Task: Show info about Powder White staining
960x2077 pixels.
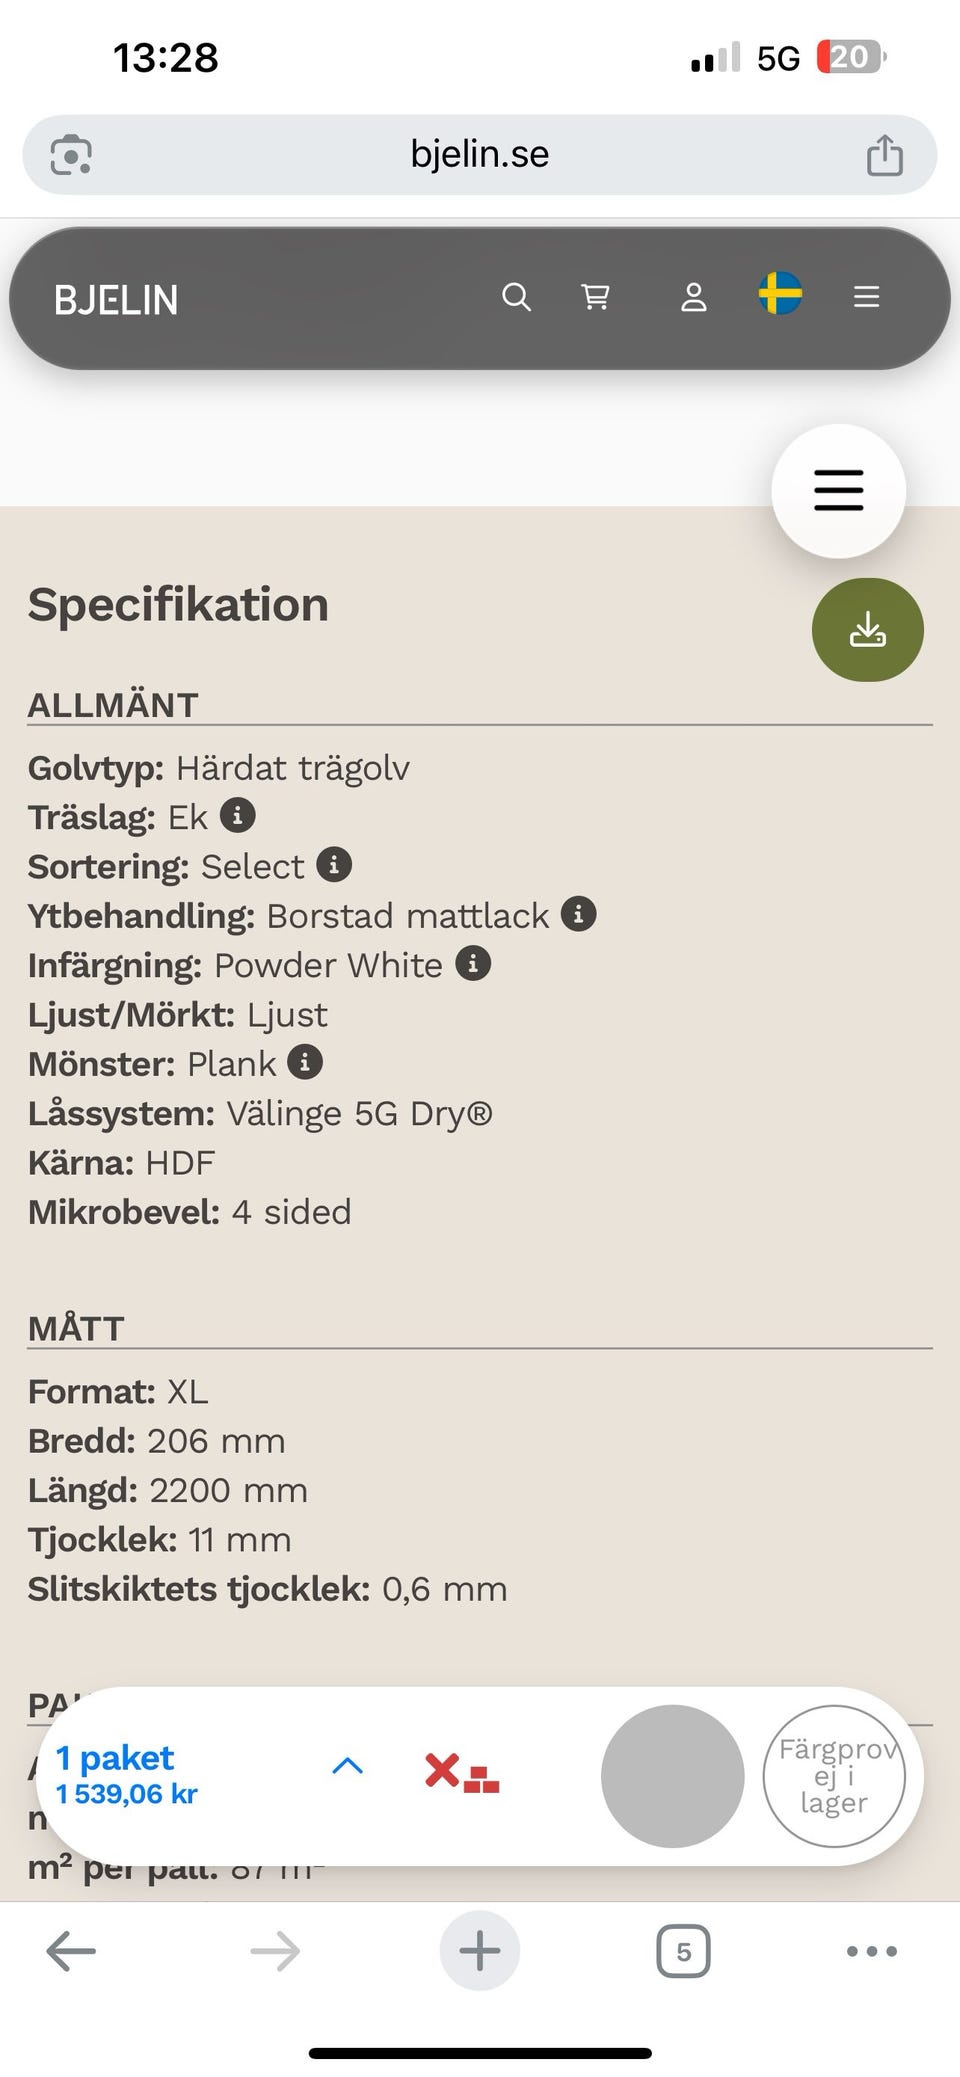Action: pos(473,964)
